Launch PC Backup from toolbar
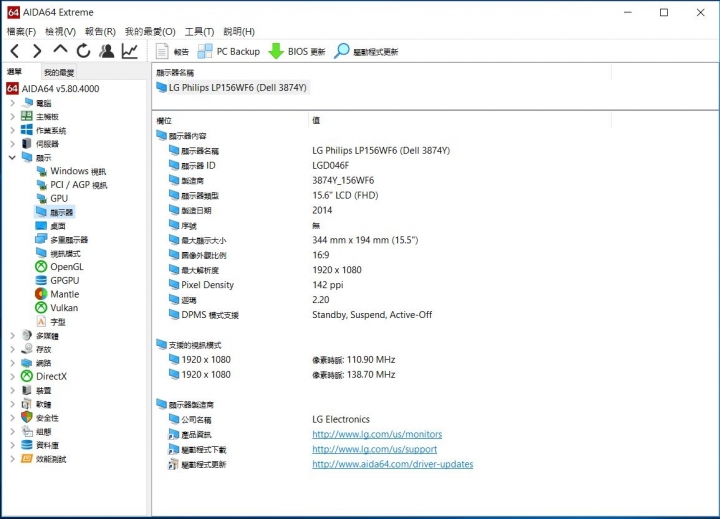This screenshot has width=720, height=519. pyautogui.click(x=229, y=51)
